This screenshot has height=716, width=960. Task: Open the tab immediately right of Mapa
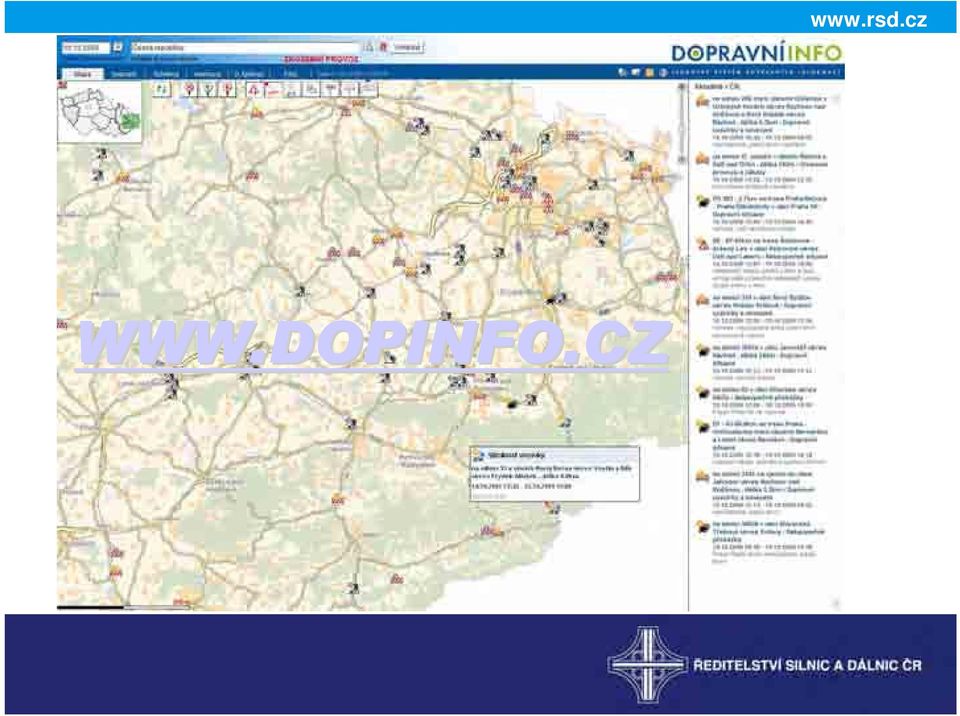point(123,74)
